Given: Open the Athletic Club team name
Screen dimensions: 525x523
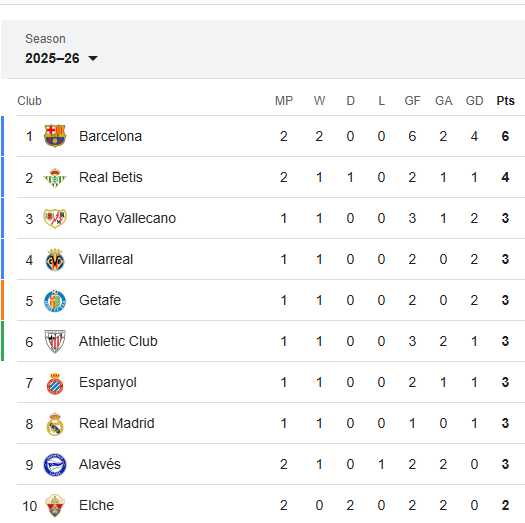Looking at the screenshot, I should coord(118,341).
